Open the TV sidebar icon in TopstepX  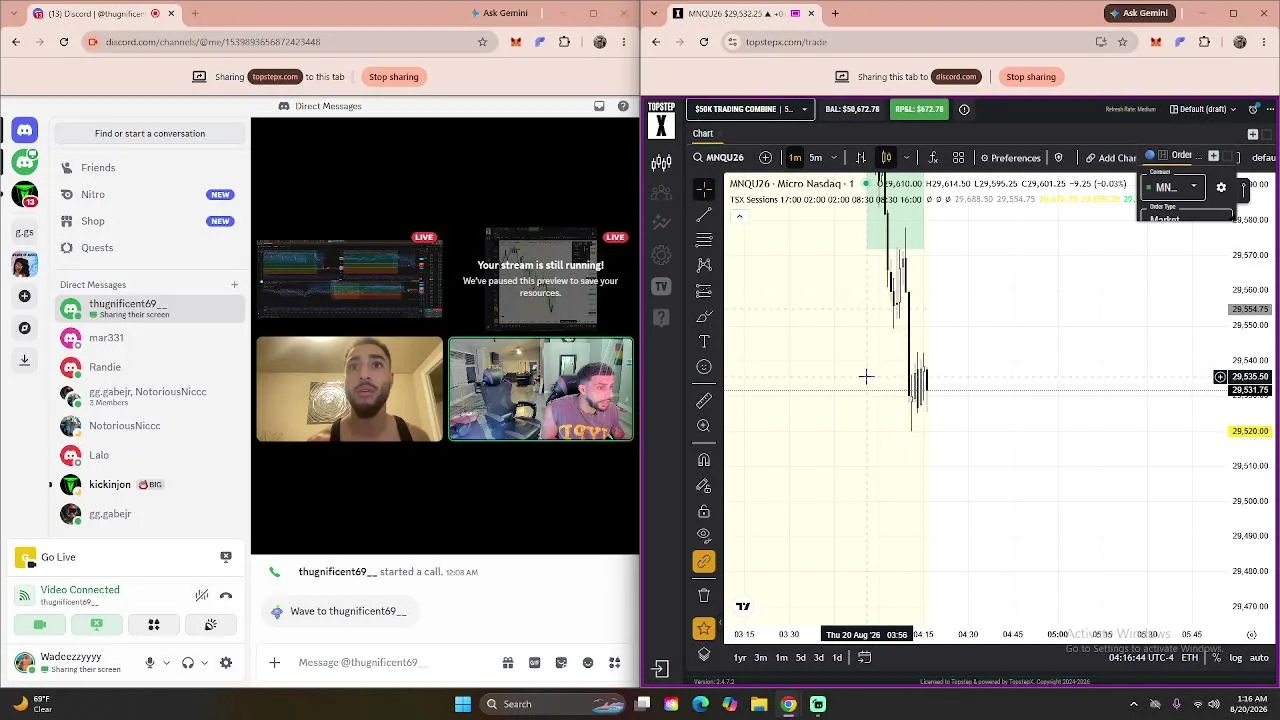click(x=661, y=287)
